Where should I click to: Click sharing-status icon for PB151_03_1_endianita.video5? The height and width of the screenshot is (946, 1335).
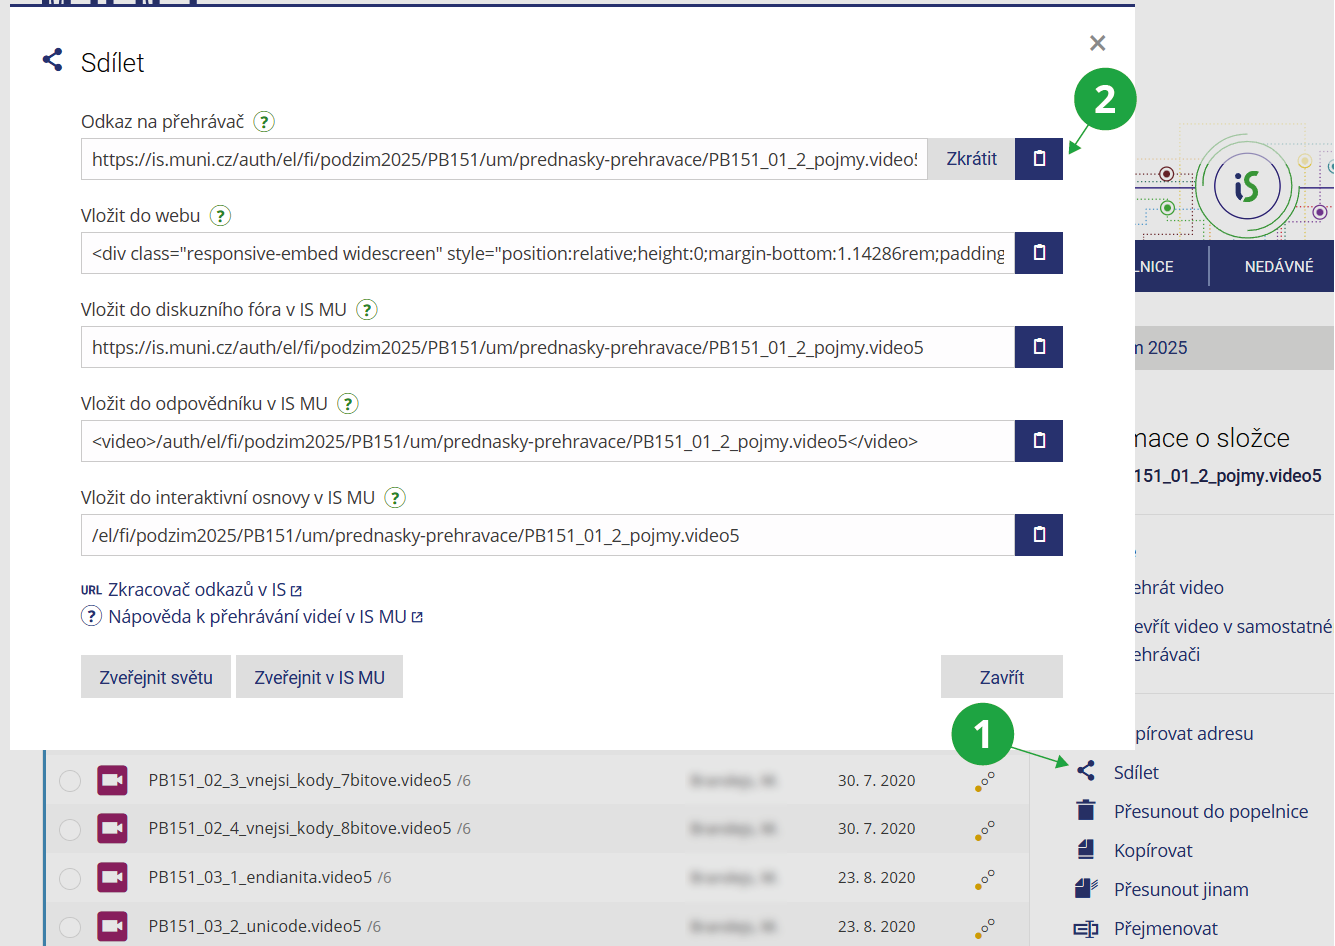[985, 878]
